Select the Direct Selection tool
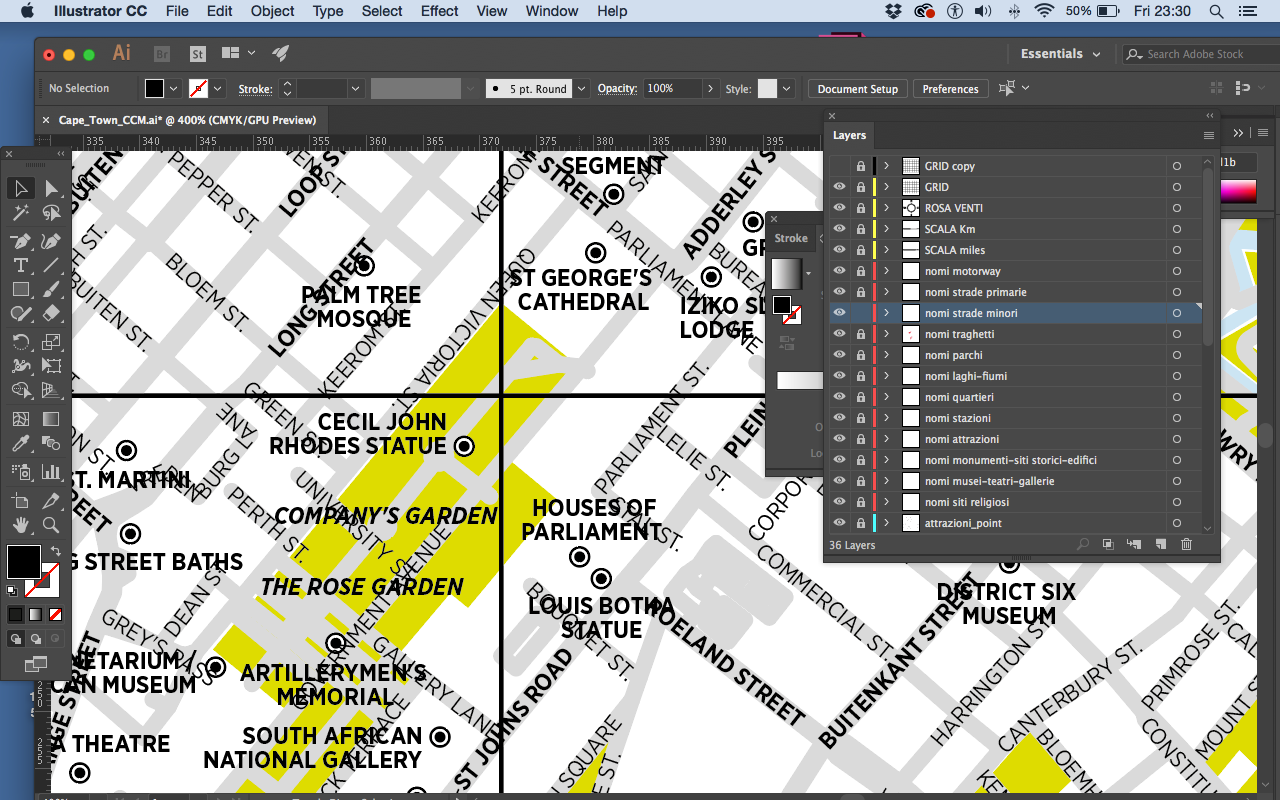Image resolution: width=1280 pixels, height=800 pixels. click(x=51, y=188)
